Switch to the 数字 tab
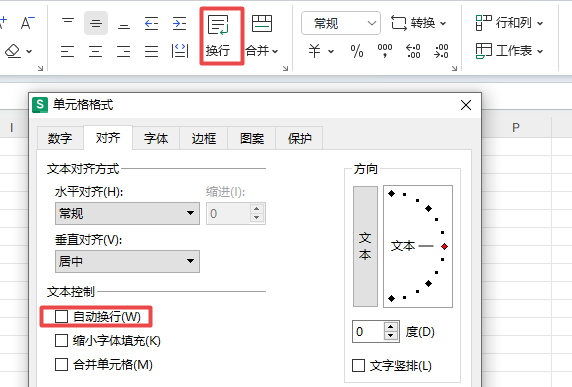Image resolution: width=572 pixels, height=387 pixels. pos(60,139)
